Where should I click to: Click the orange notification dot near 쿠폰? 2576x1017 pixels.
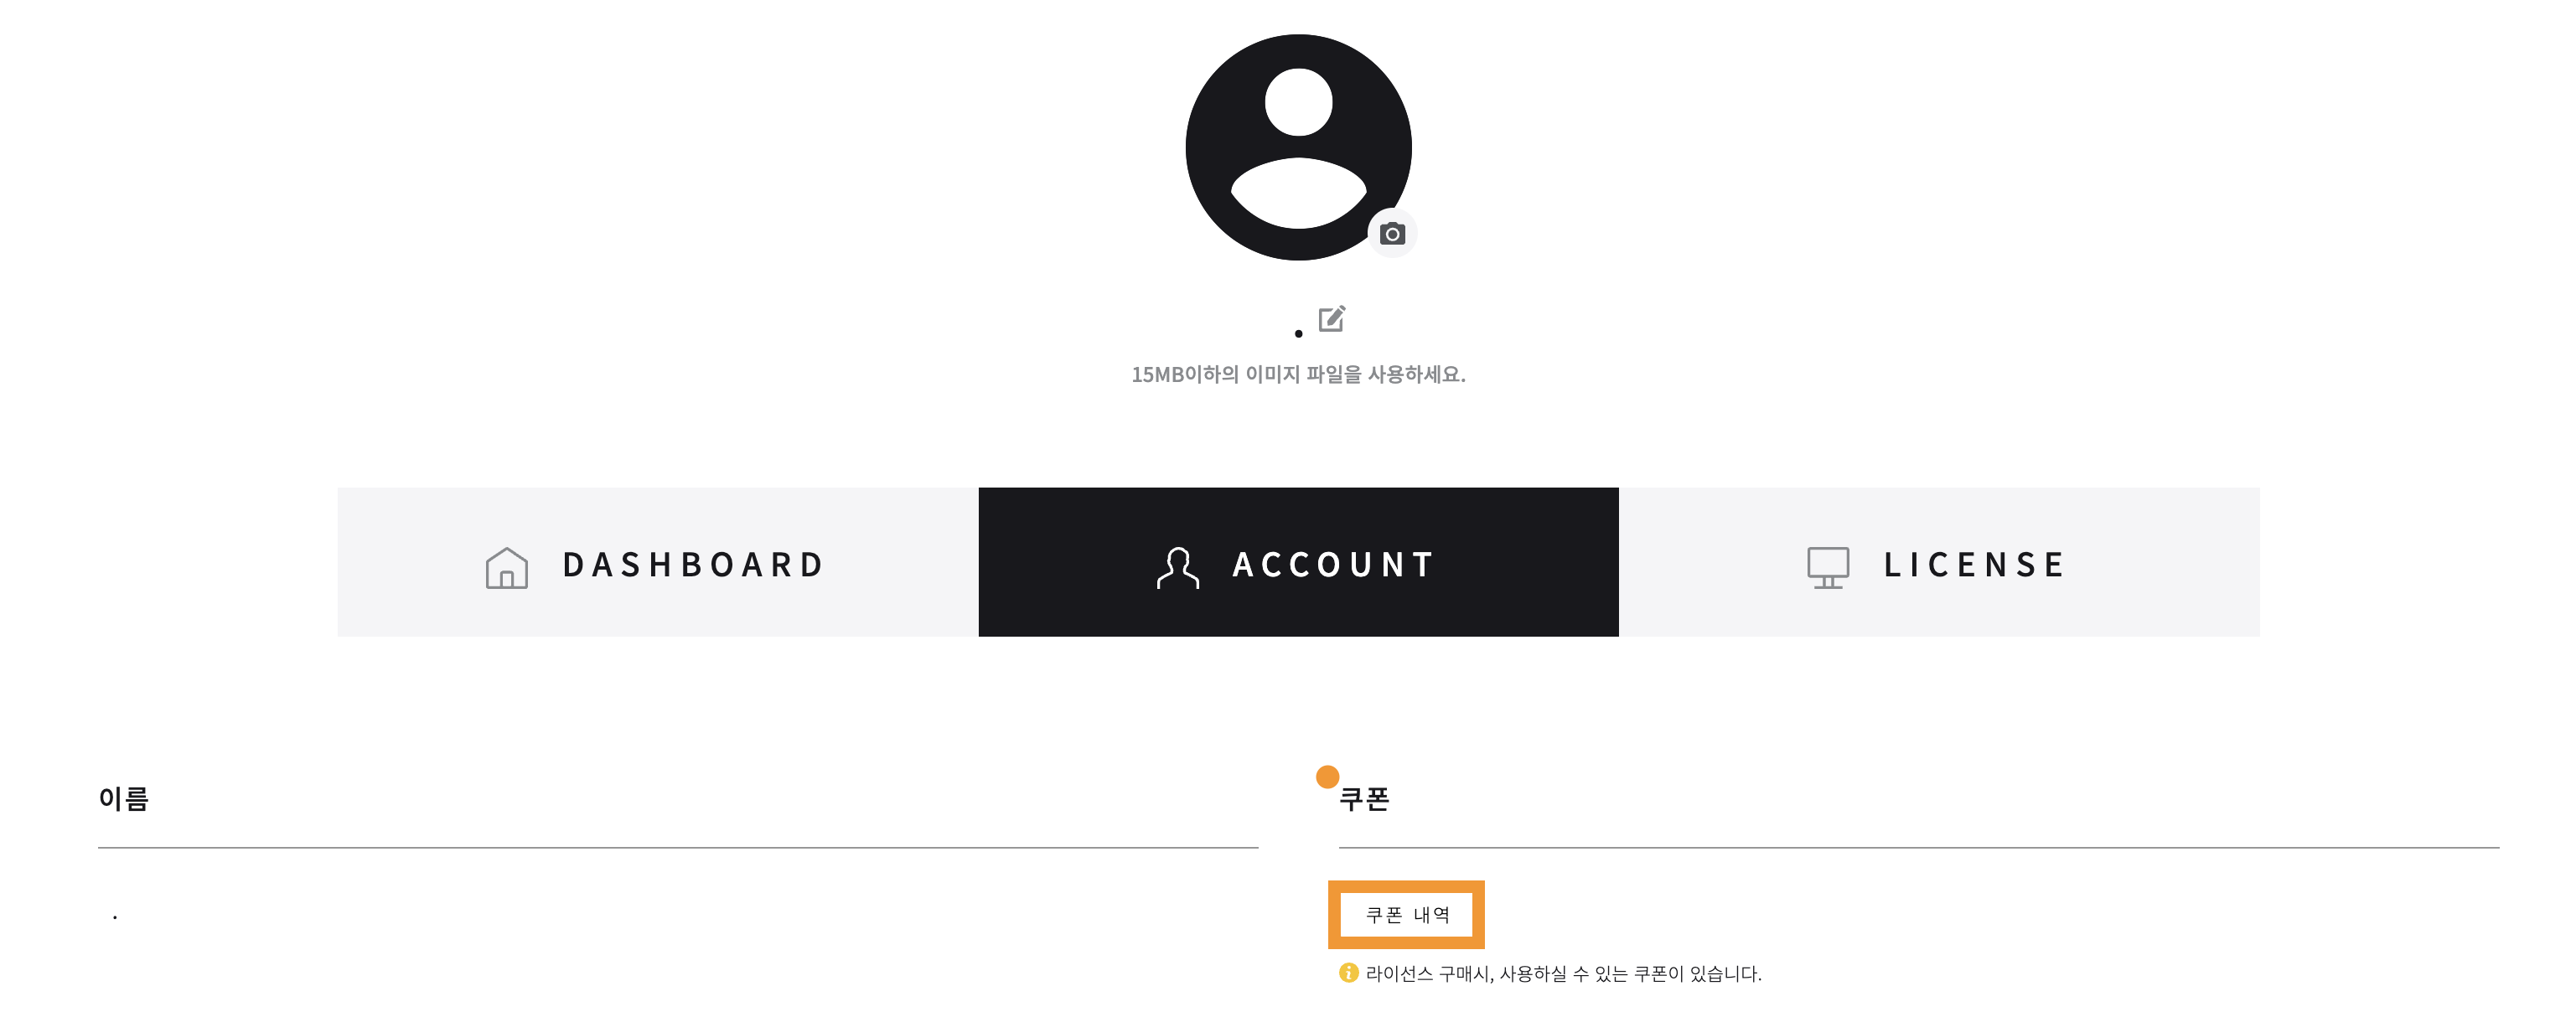(x=1327, y=776)
